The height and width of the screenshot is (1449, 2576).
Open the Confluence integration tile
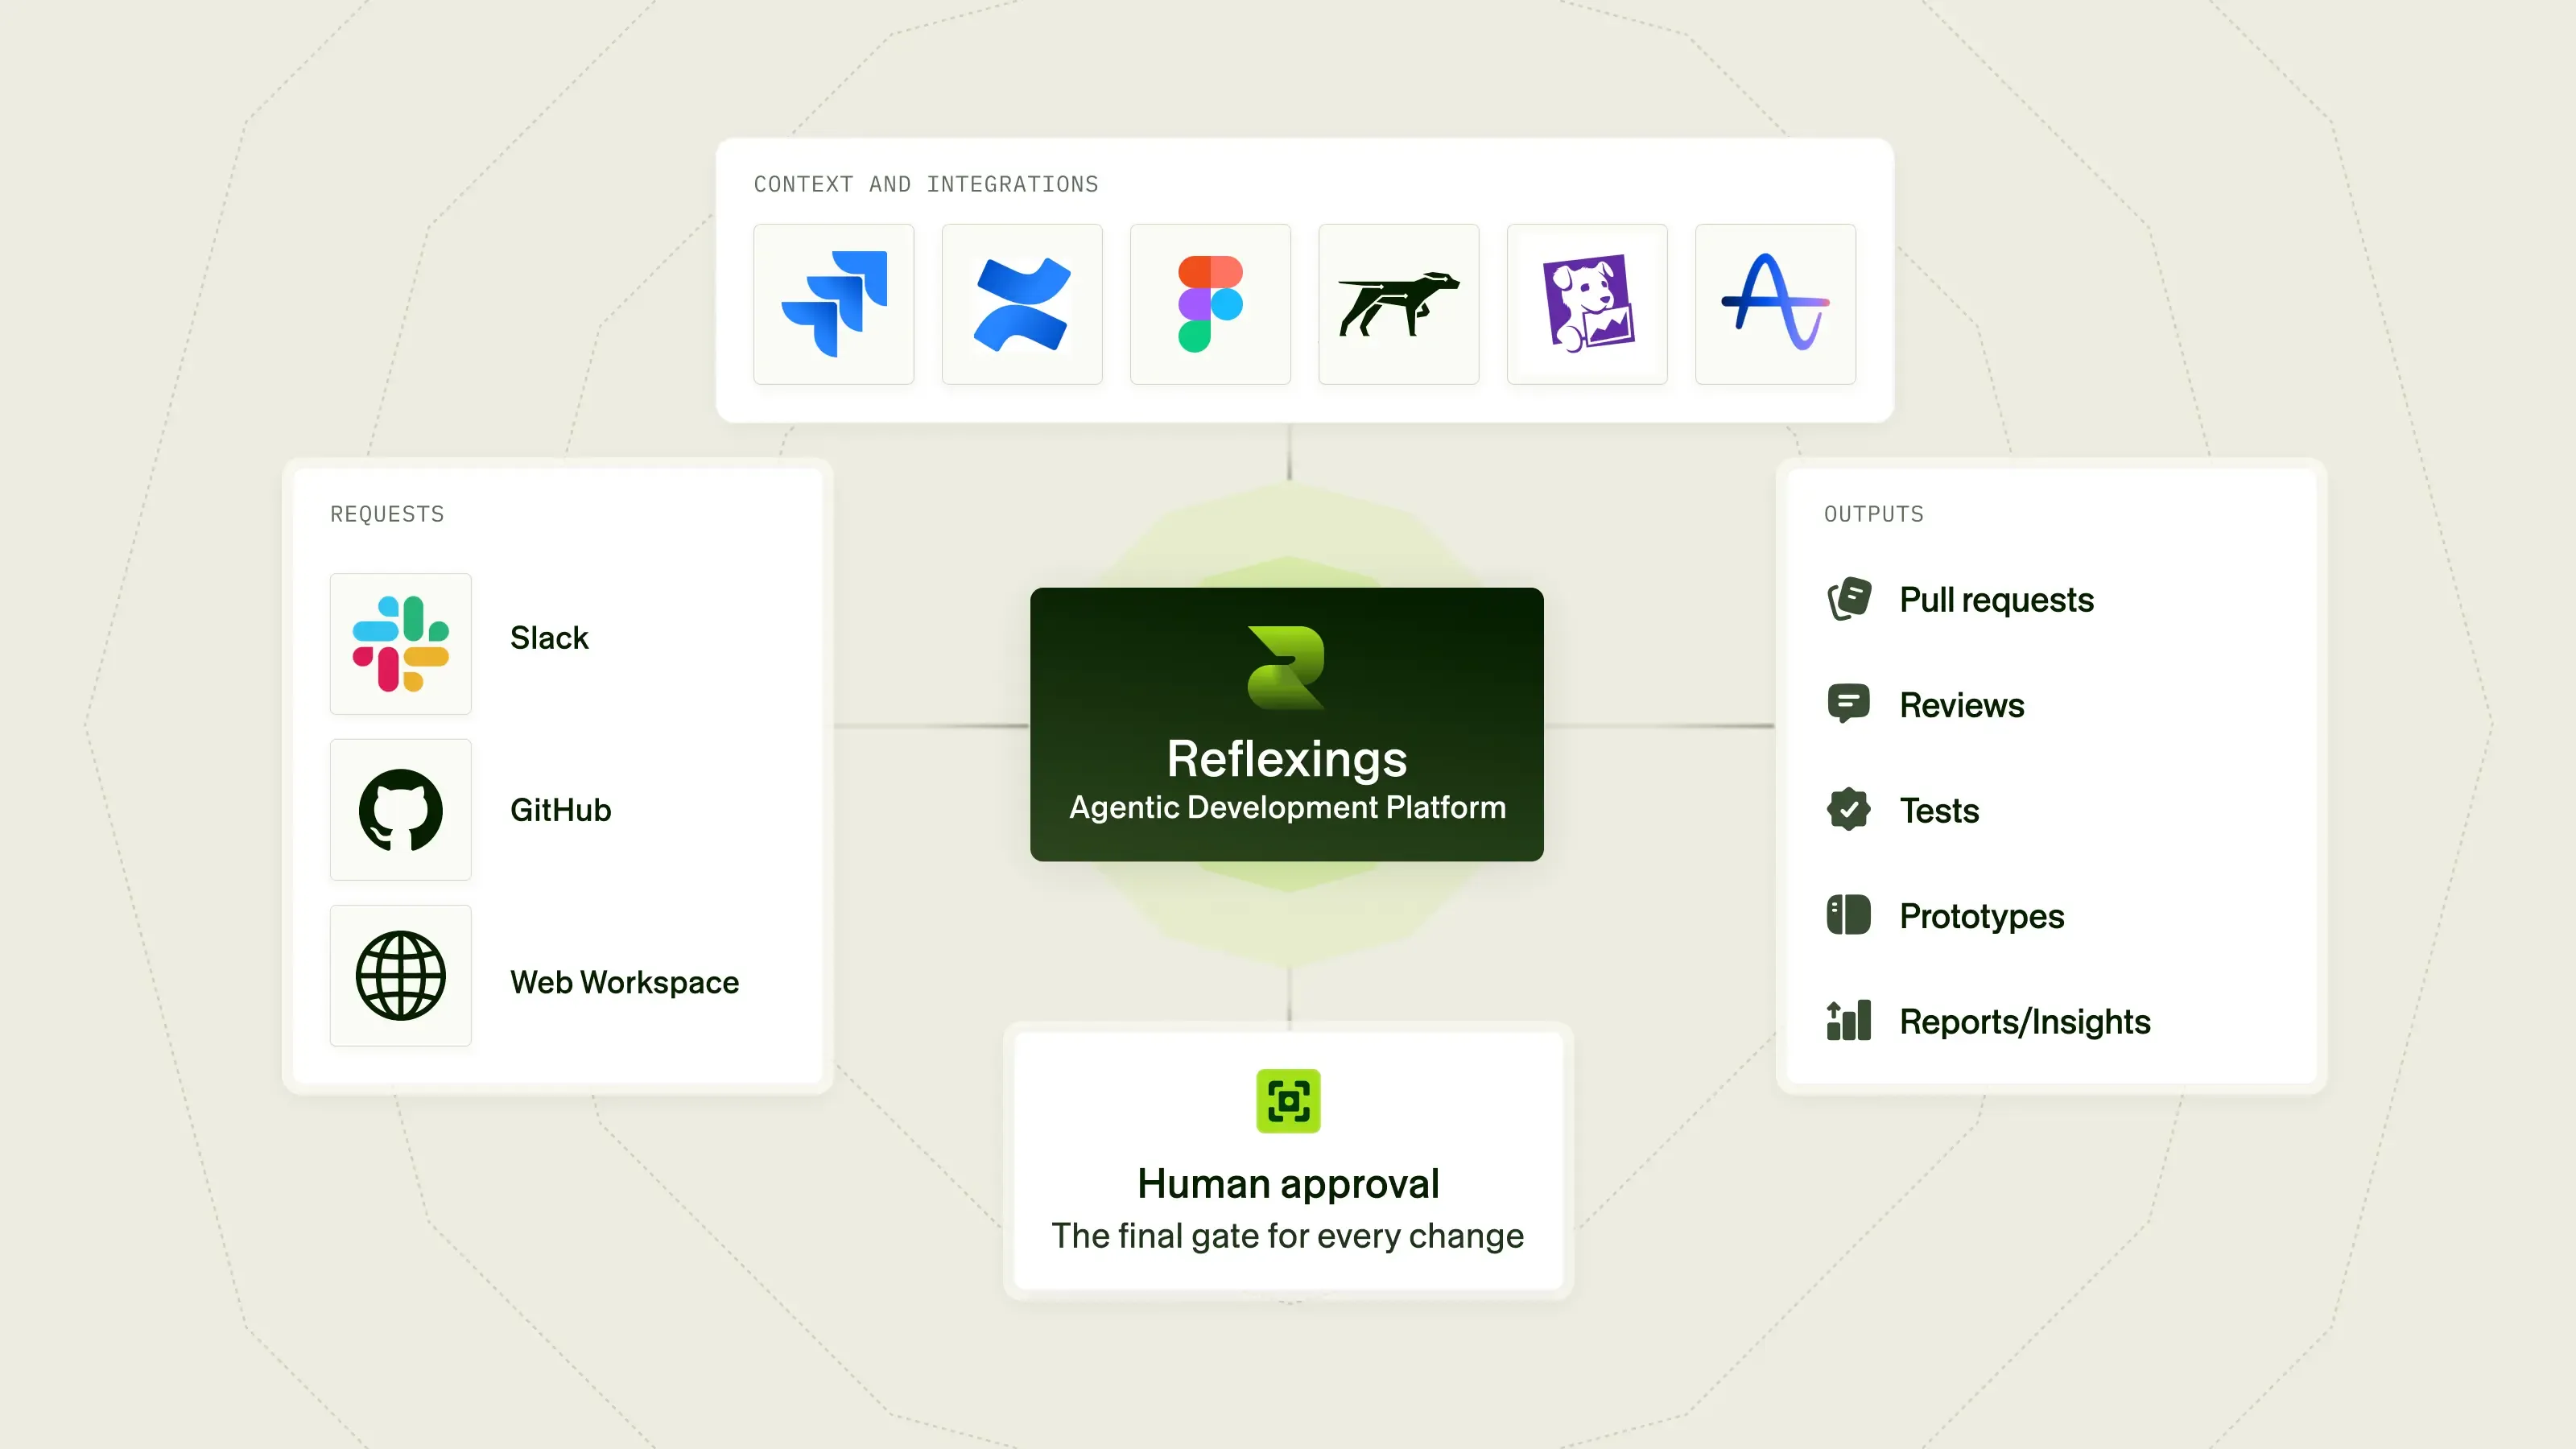[1022, 304]
